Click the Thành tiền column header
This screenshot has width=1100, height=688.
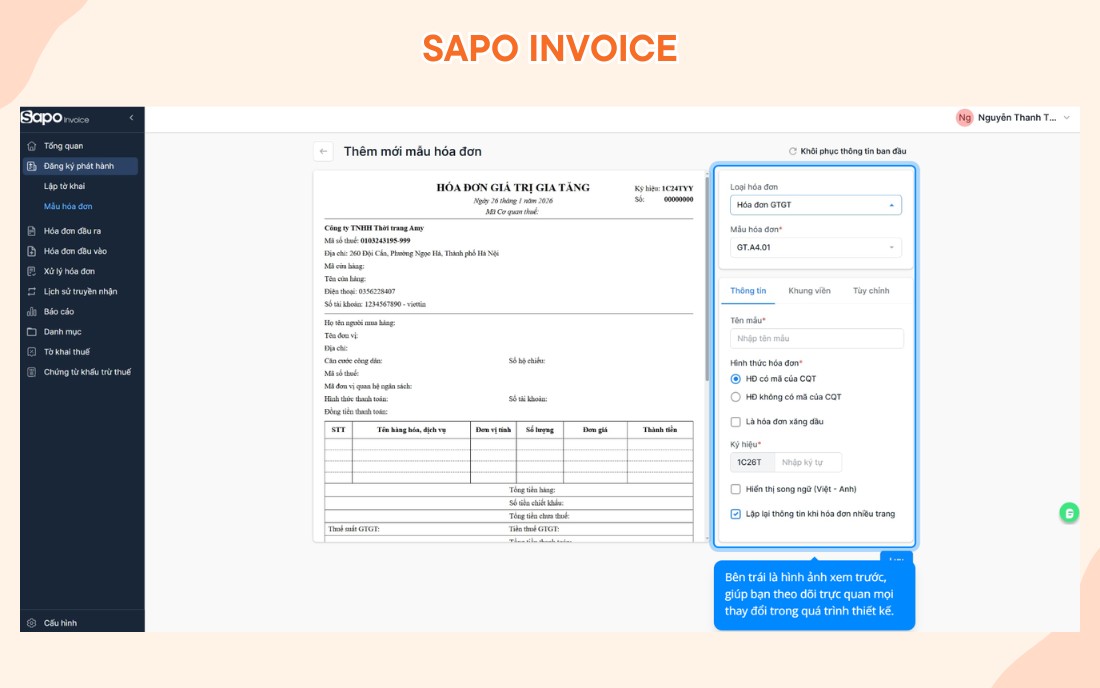(660, 430)
